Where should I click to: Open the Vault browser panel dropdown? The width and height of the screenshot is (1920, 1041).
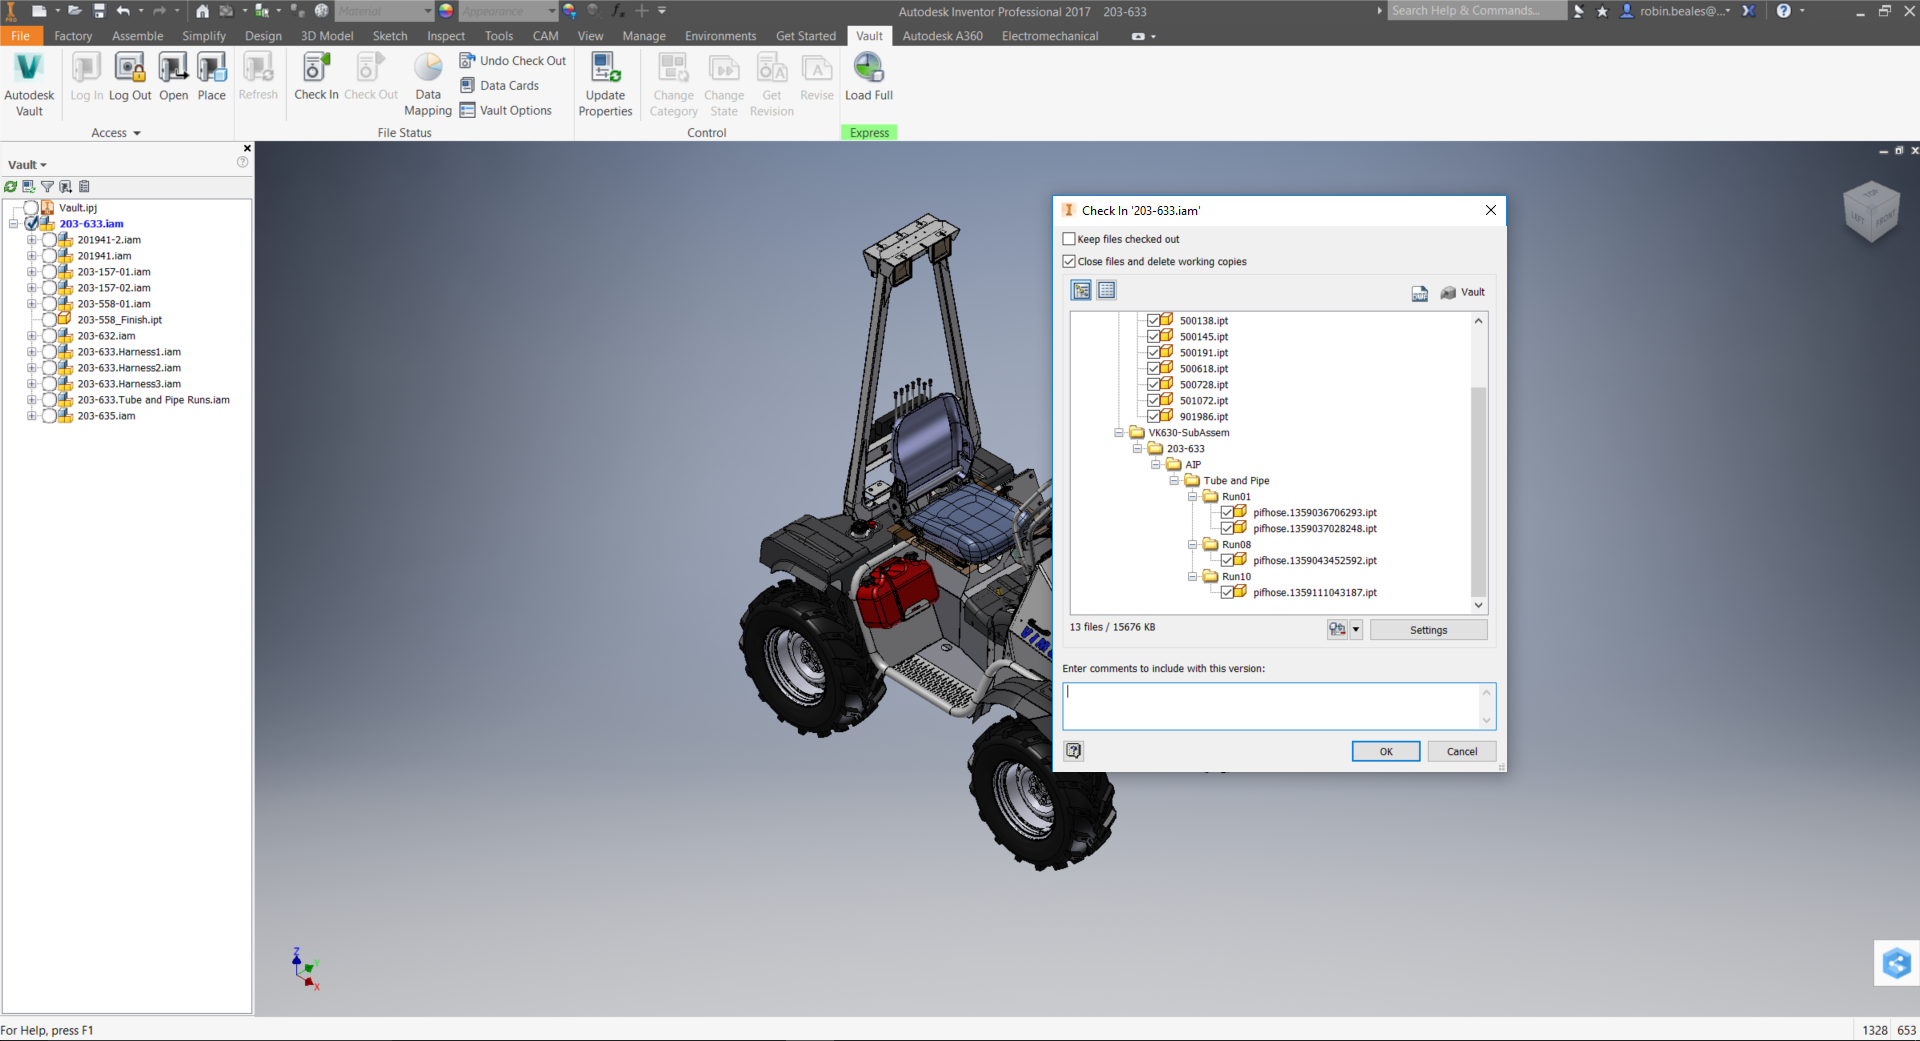click(x=28, y=165)
